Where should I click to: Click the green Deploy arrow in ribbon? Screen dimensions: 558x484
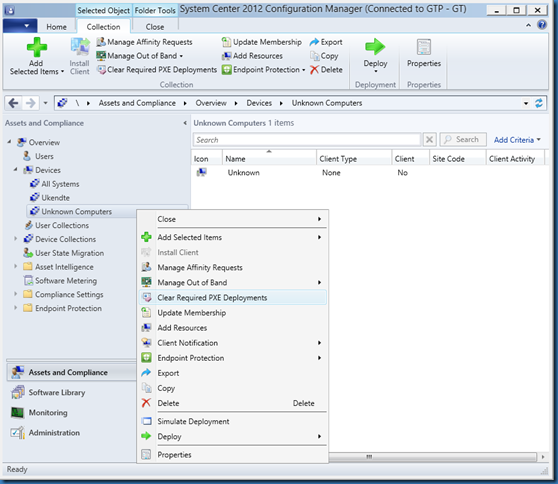click(x=375, y=47)
